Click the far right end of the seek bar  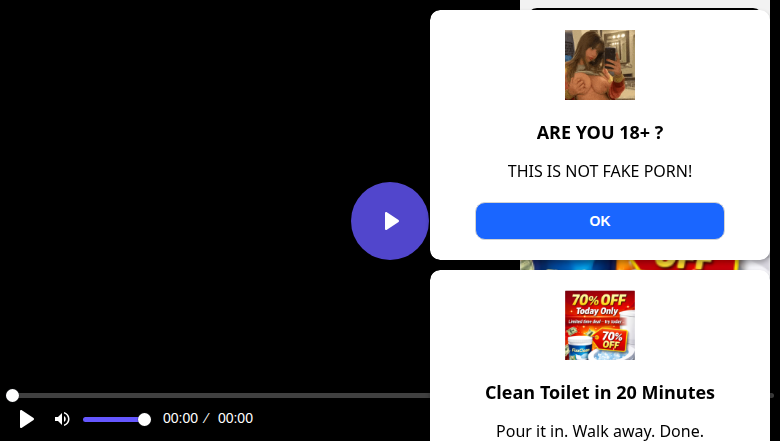tap(772, 395)
